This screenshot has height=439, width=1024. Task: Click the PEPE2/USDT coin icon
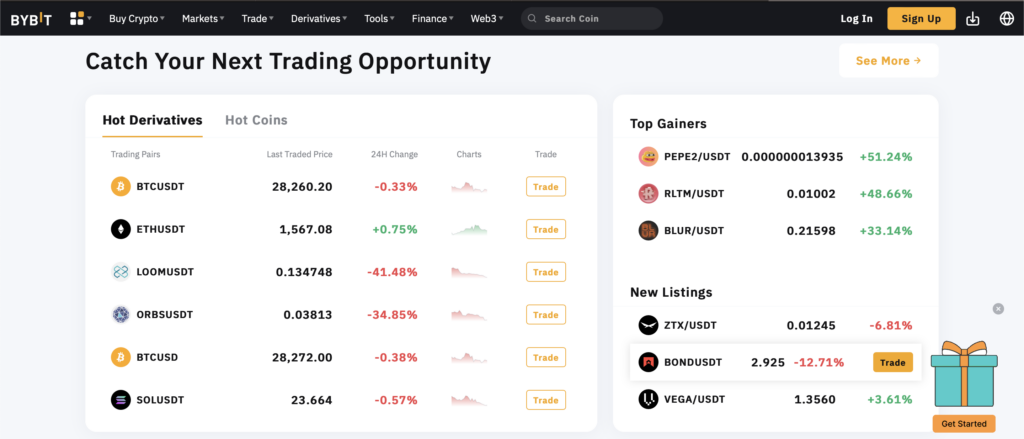point(648,156)
